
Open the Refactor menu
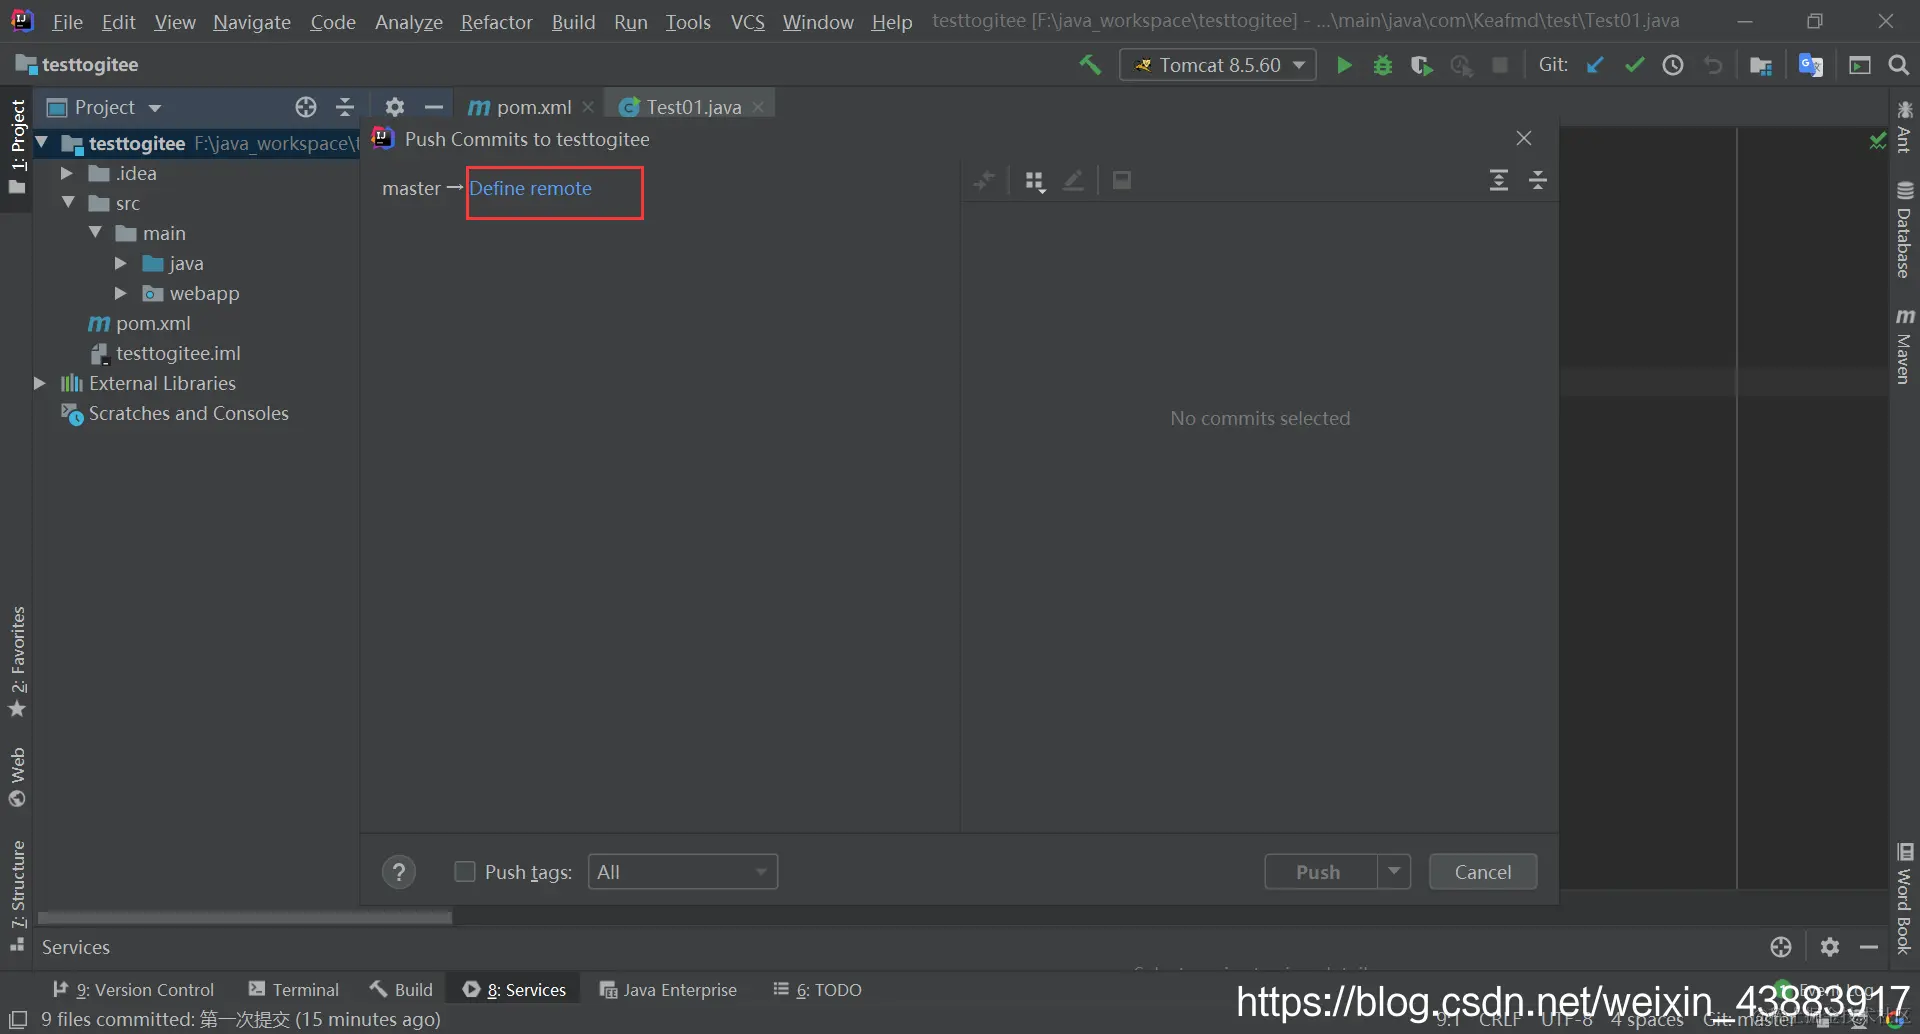[x=496, y=21]
